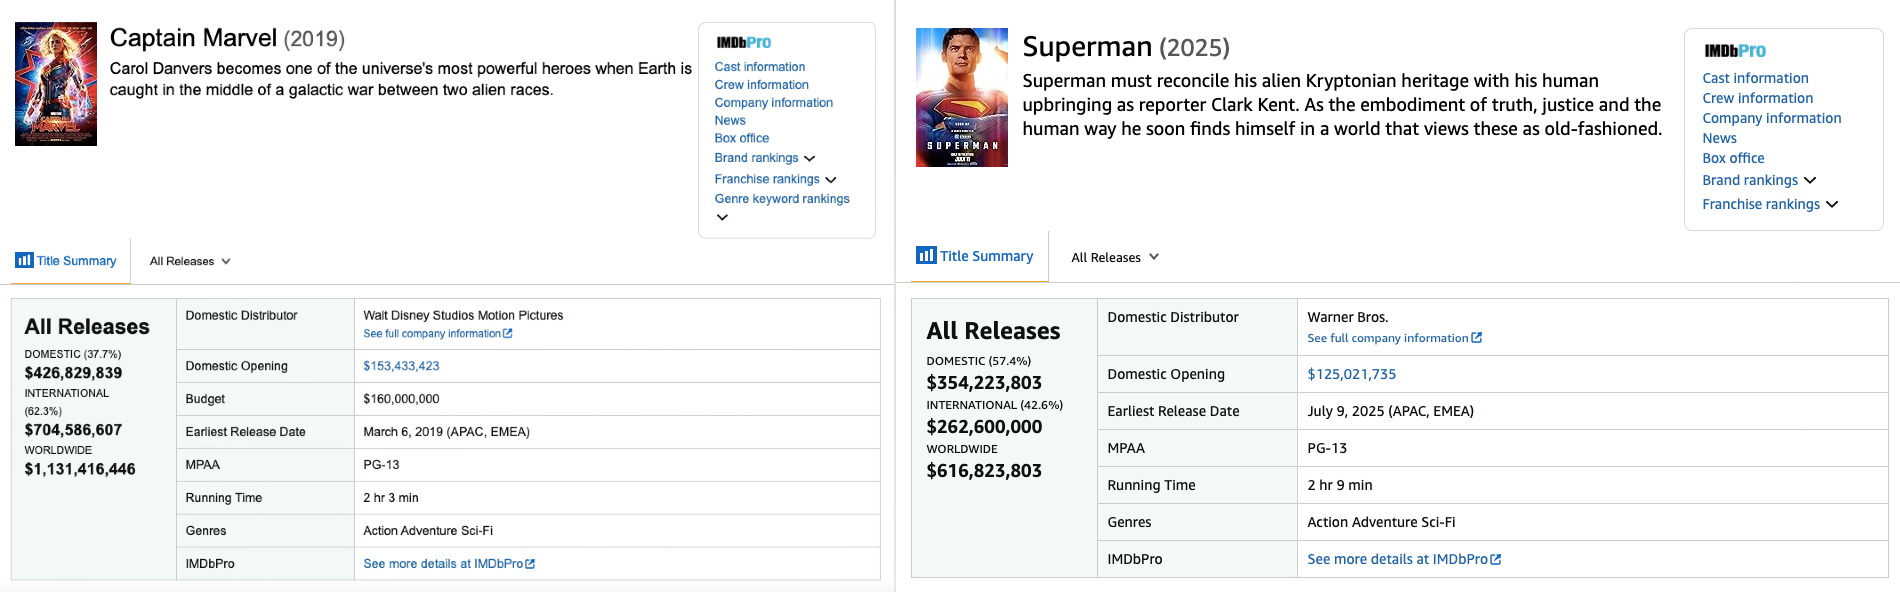
Task: Expand Brand rankings under Superman
Action: click(1810, 181)
